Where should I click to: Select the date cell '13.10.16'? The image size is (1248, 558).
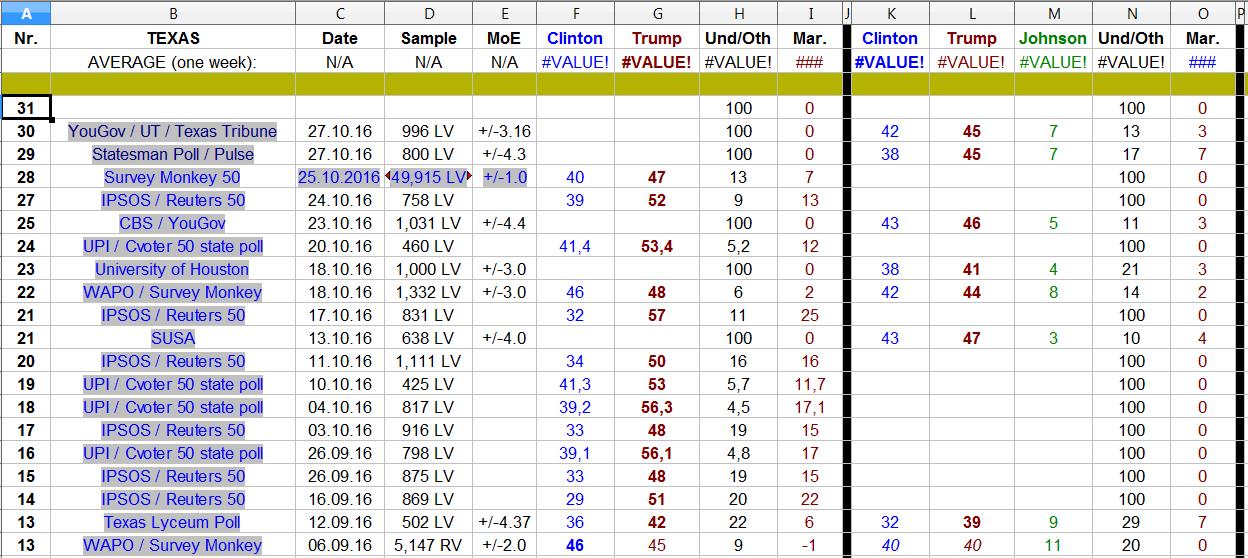click(x=340, y=338)
